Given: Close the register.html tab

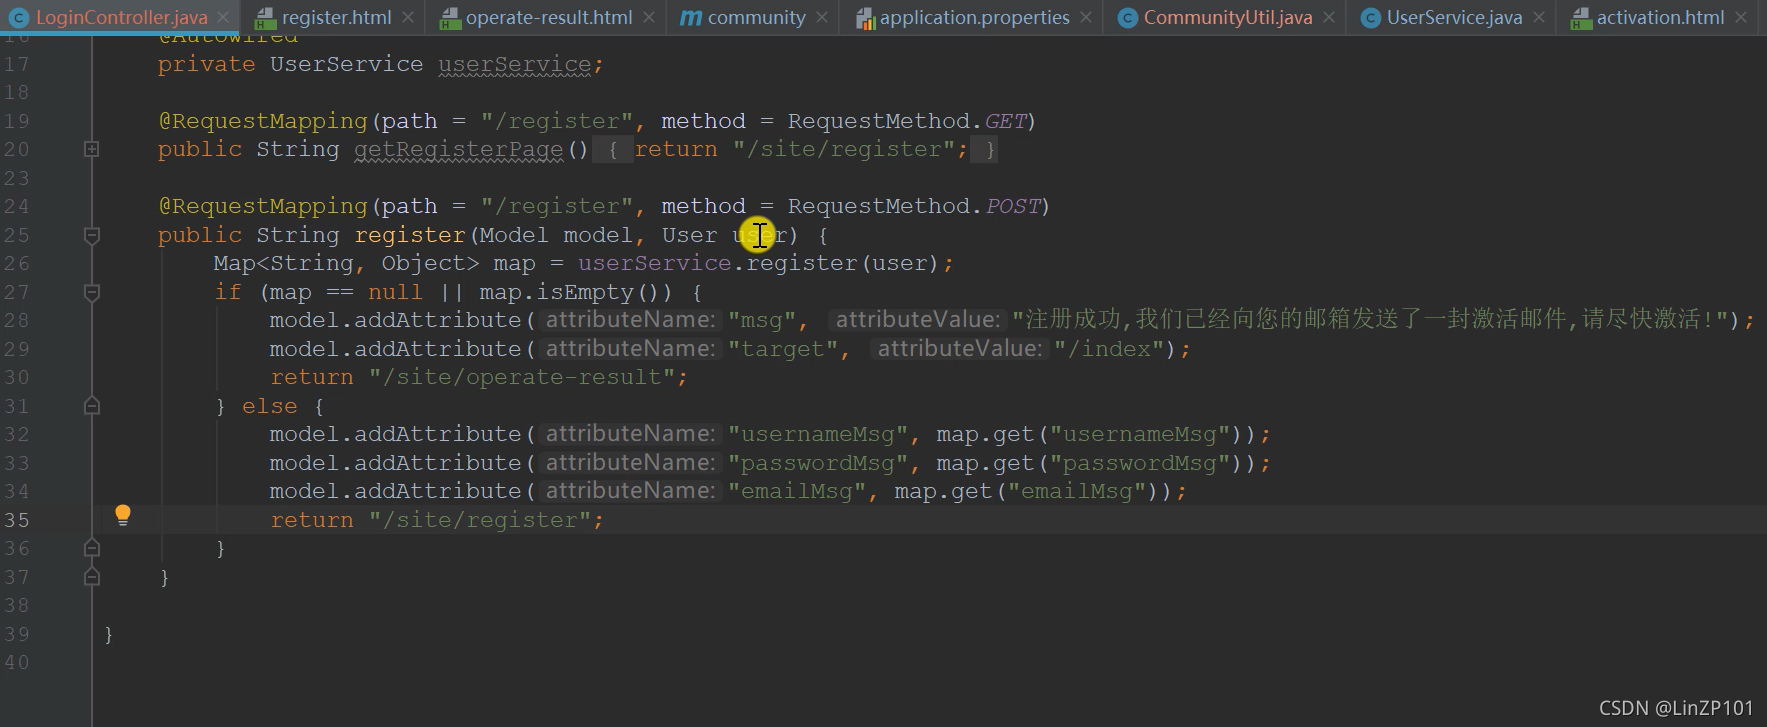Looking at the screenshot, I should click(408, 18).
